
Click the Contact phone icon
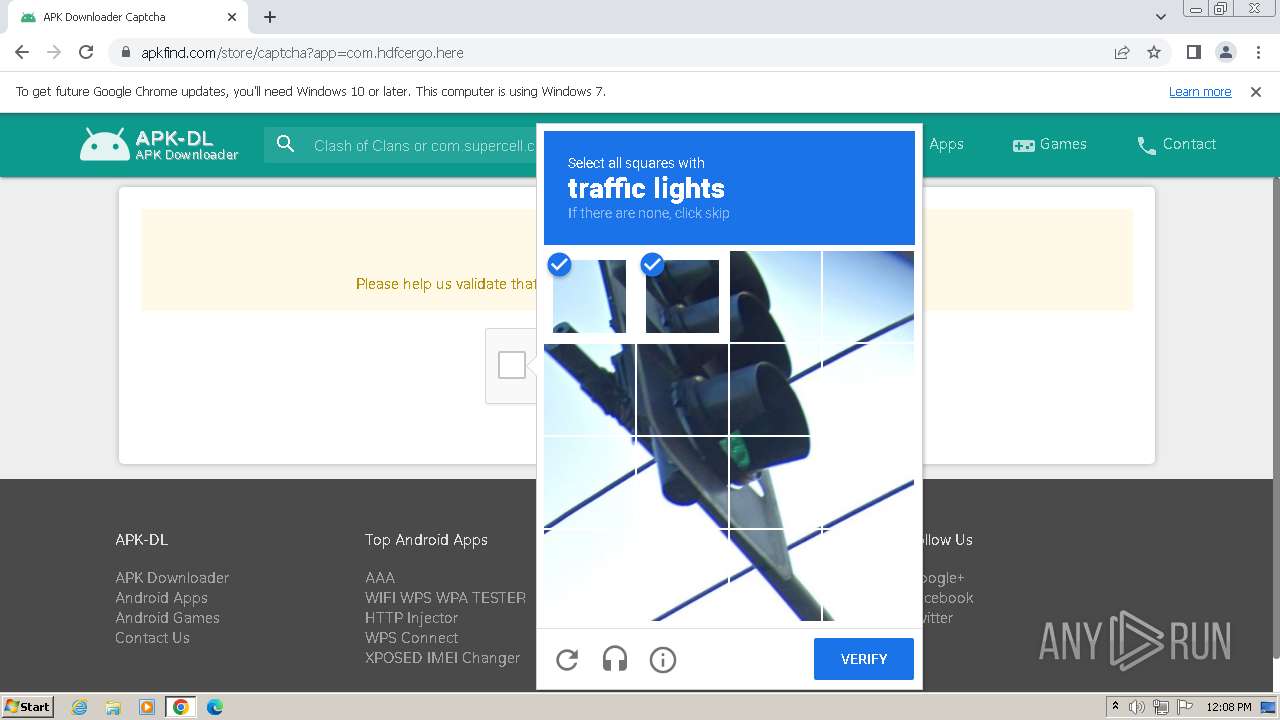[x=1147, y=146]
